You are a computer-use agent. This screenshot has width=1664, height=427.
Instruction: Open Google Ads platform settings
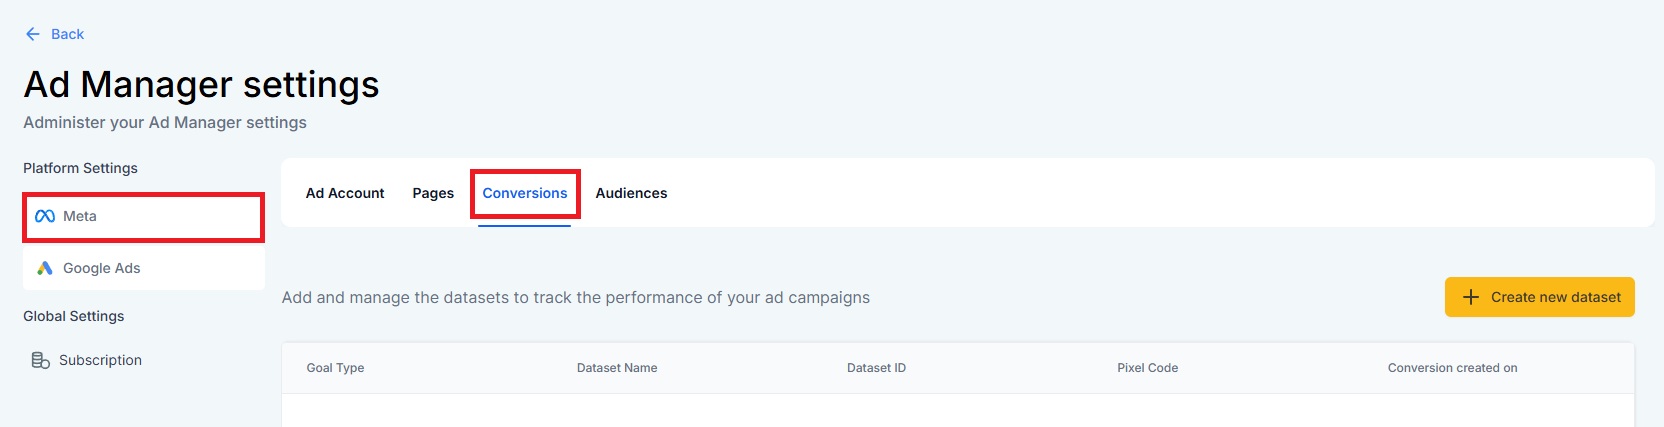pos(101,268)
